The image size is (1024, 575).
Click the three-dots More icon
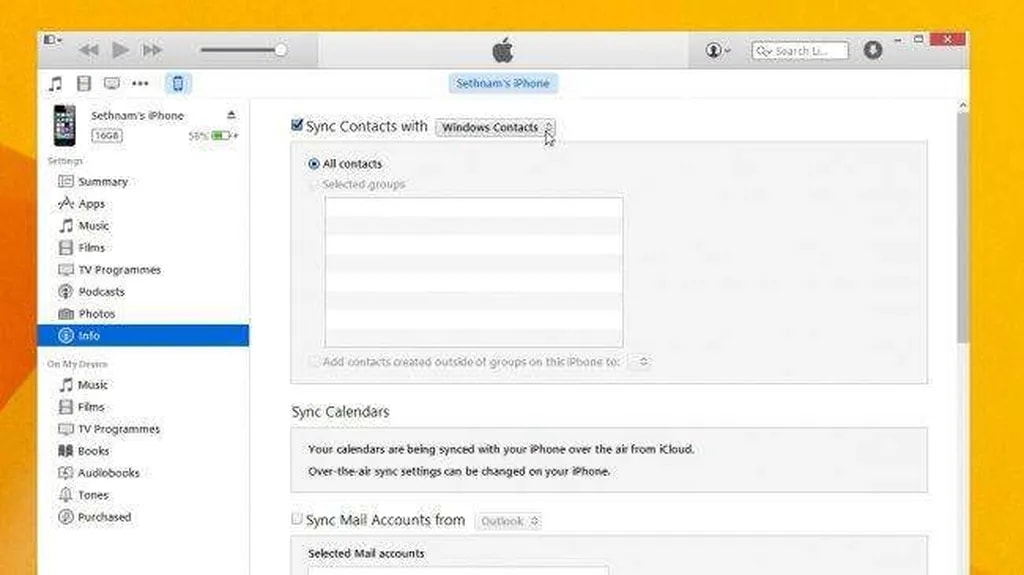coord(140,84)
